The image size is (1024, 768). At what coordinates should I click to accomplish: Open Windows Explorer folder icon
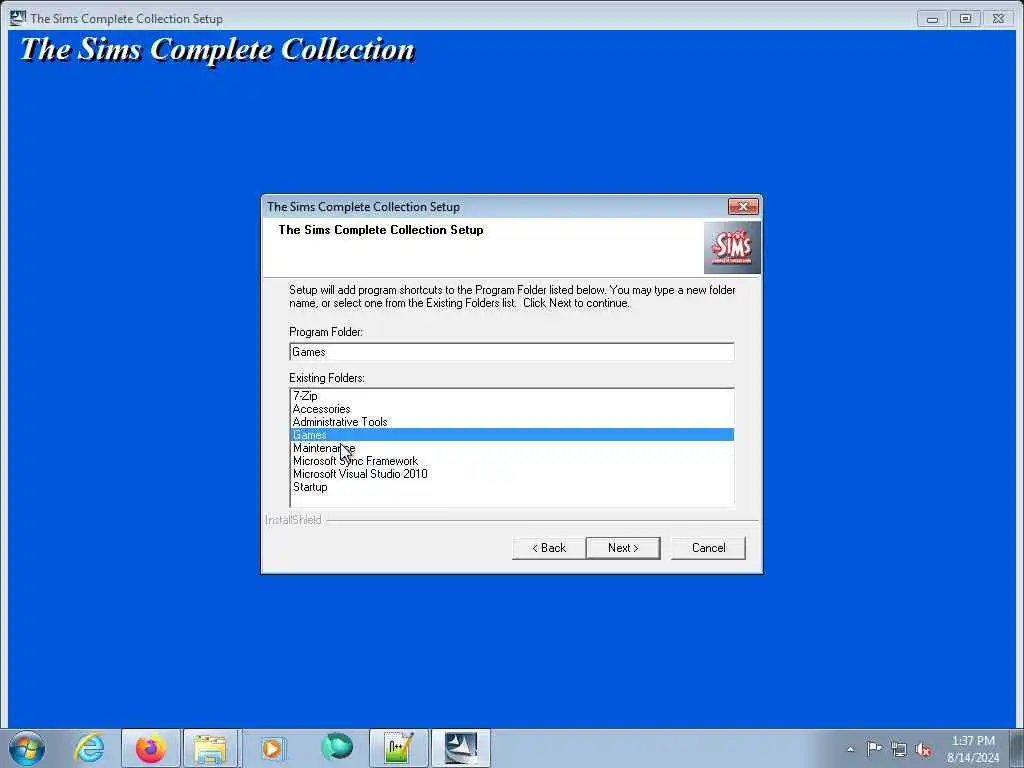click(210, 748)
